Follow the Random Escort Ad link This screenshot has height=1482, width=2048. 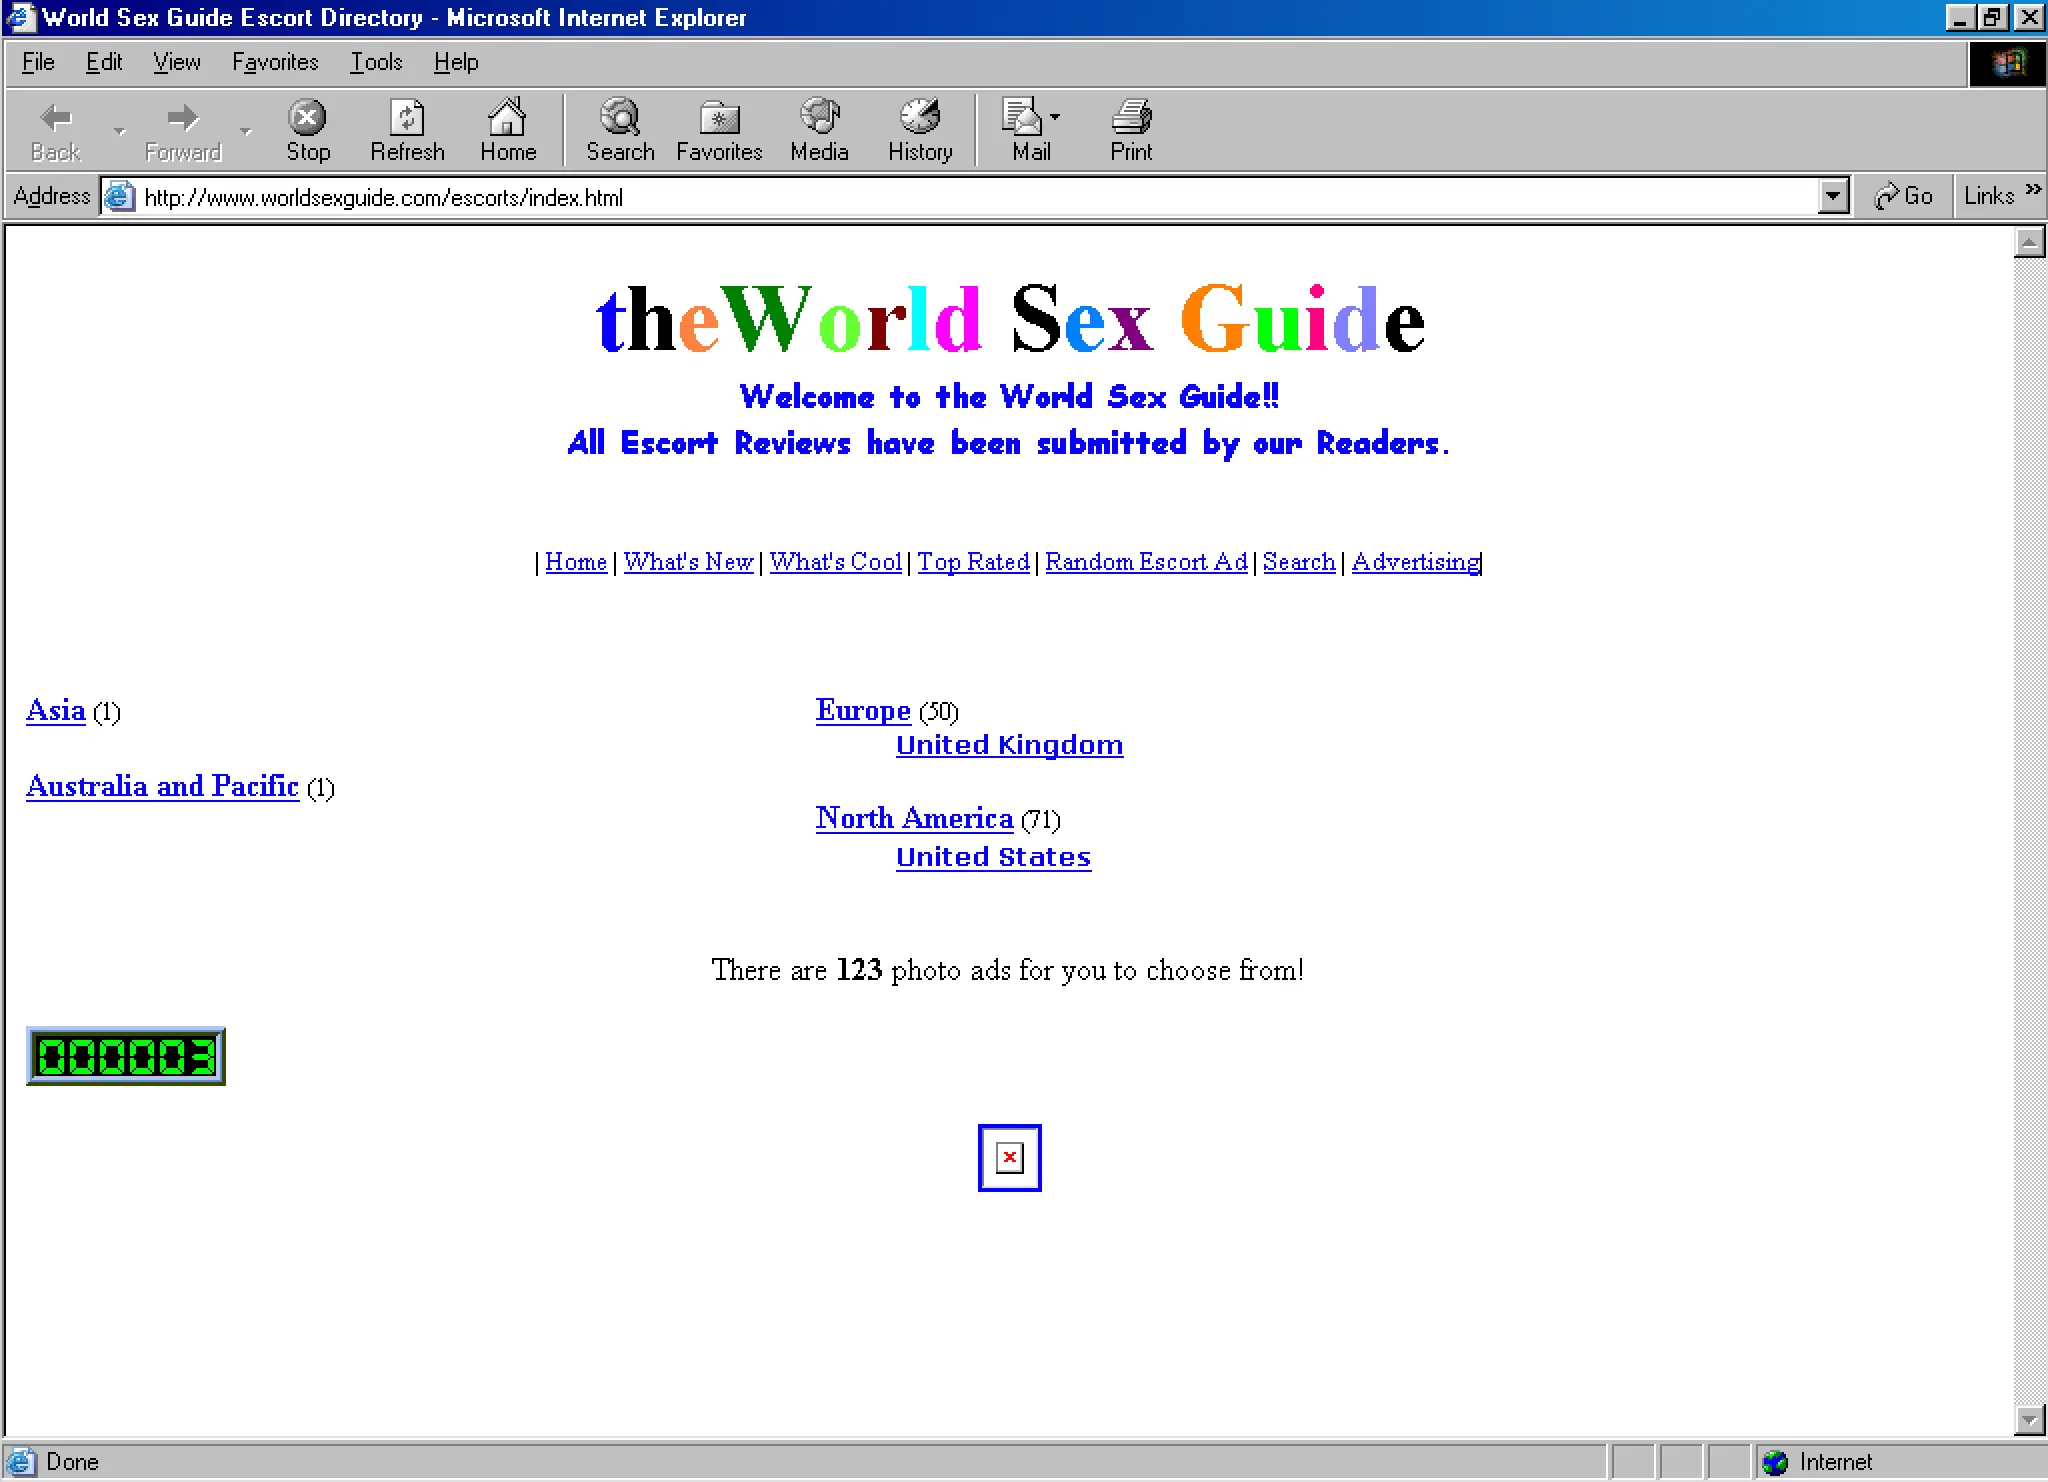pos(1146,561)
